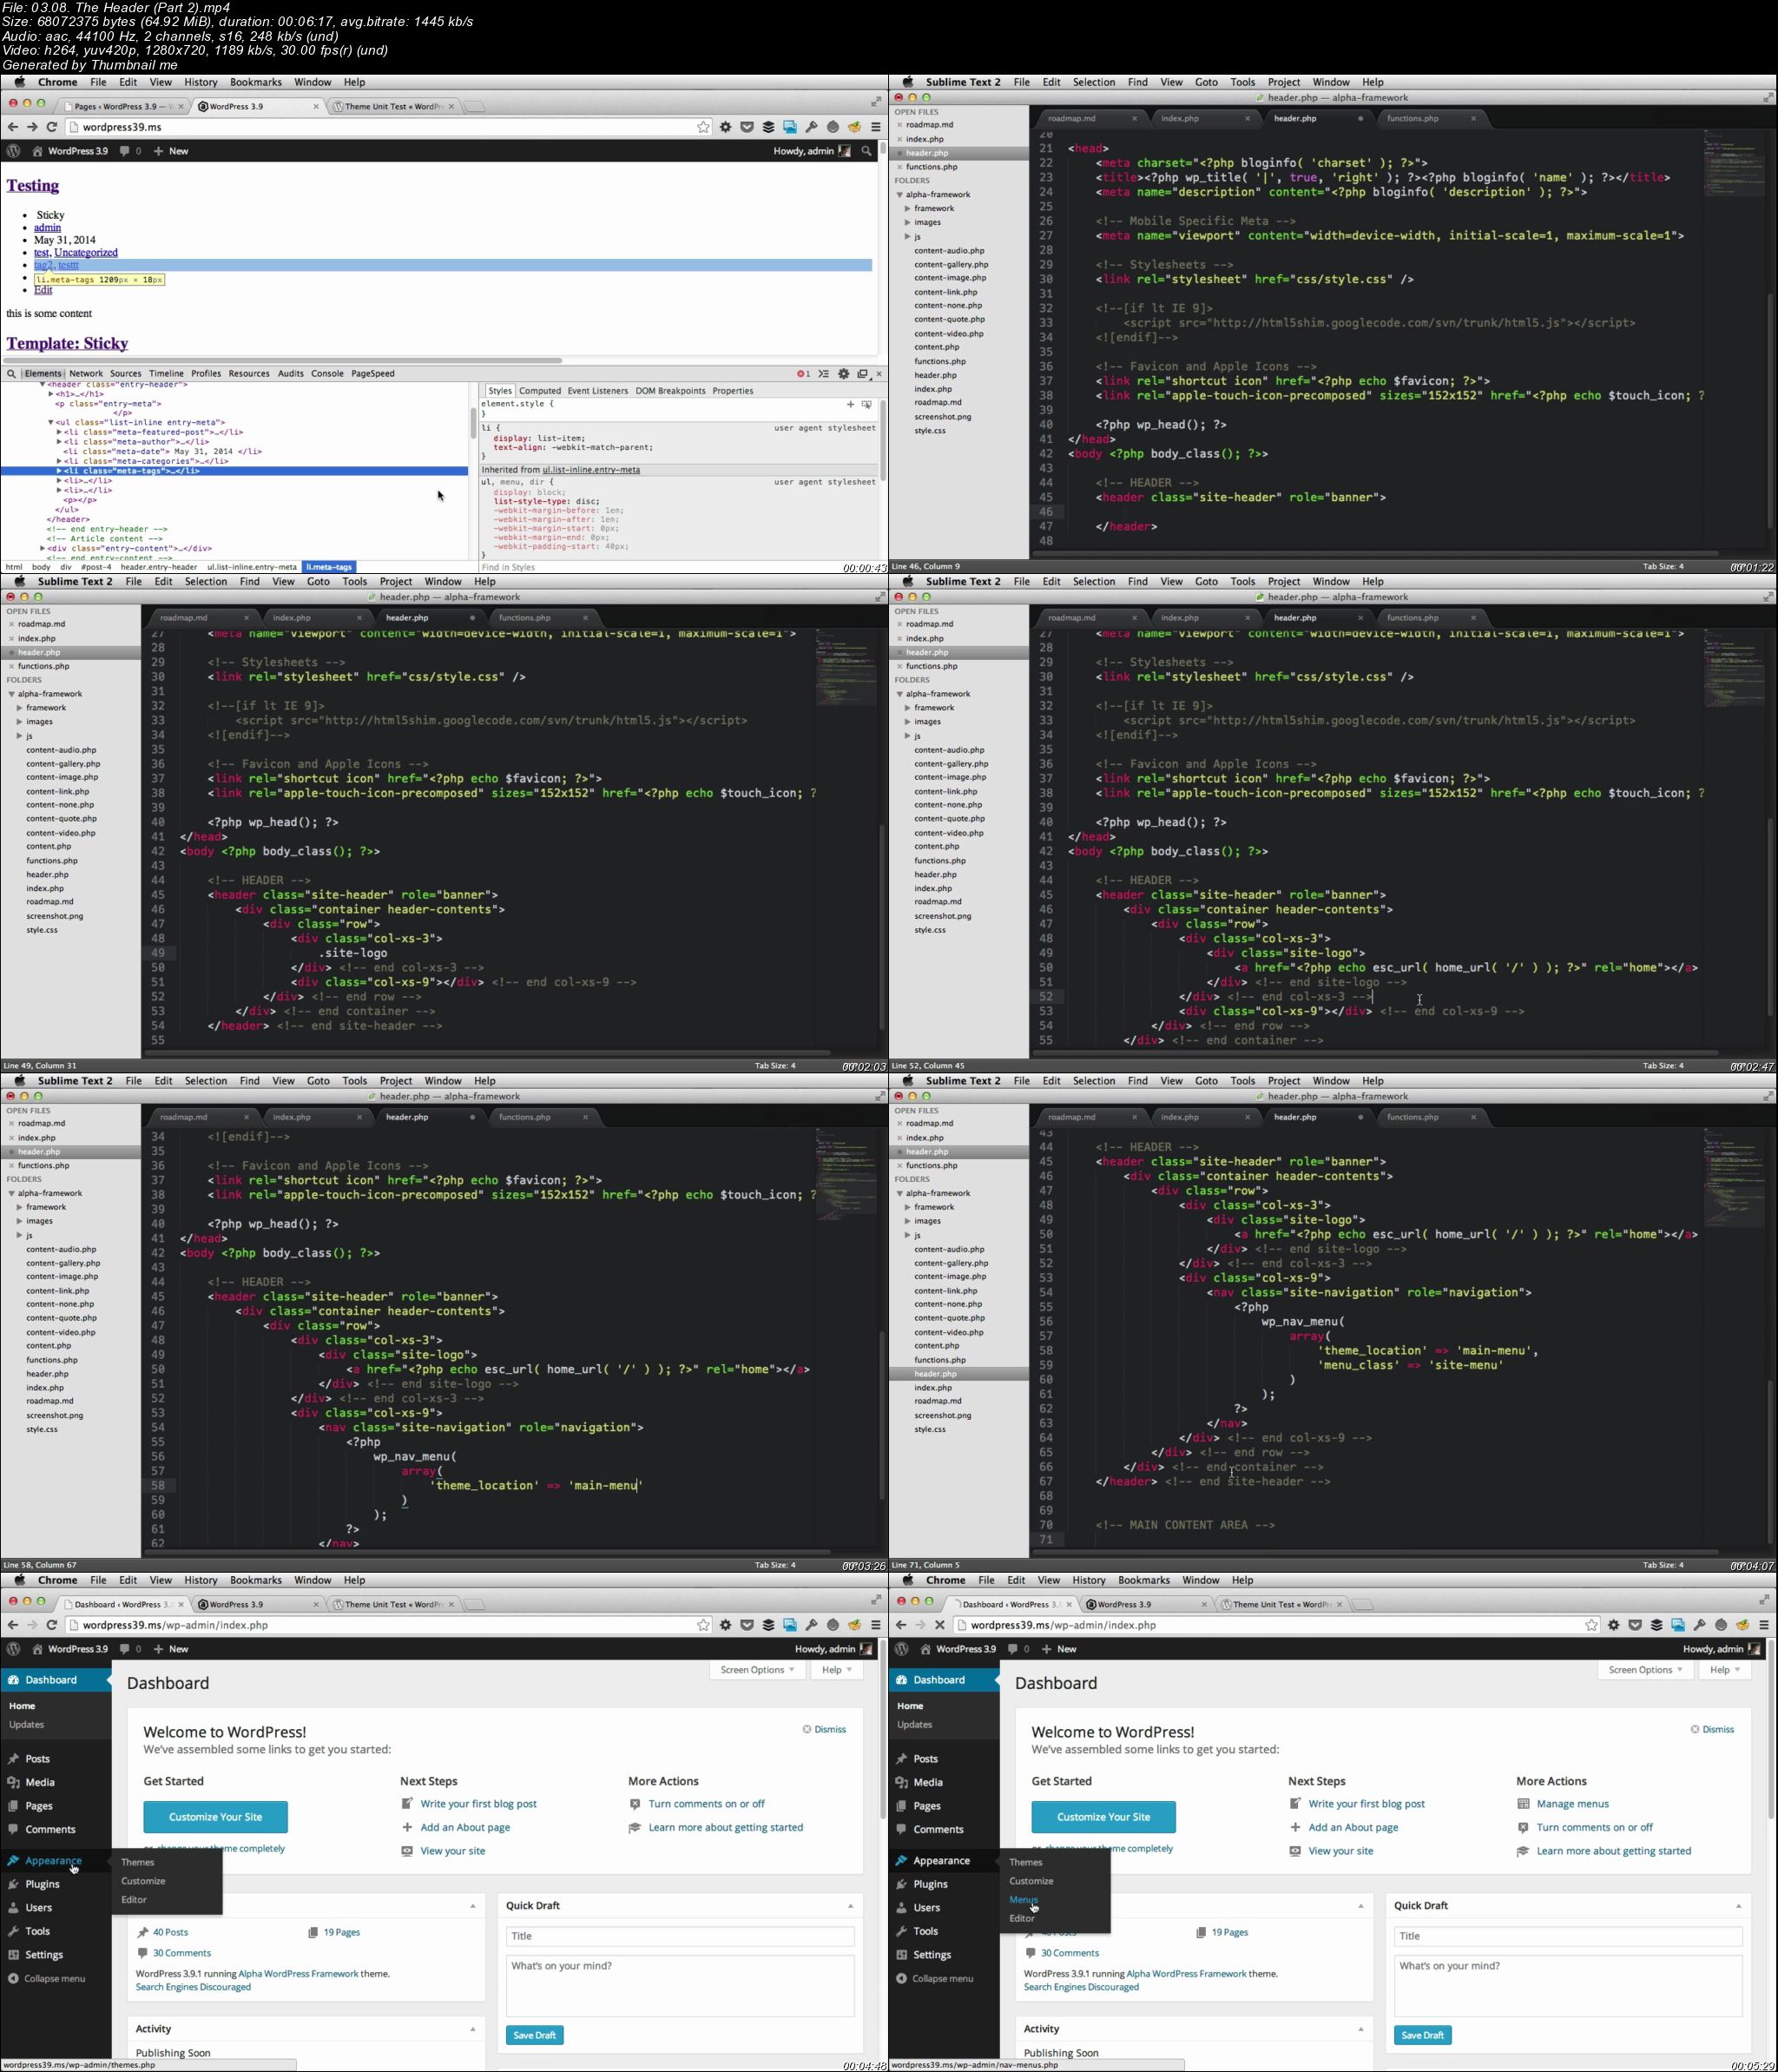1778x2072 pixels.
Task: Open the Computed tab in DevTools styles sidebar
Action: pos(540,391)
